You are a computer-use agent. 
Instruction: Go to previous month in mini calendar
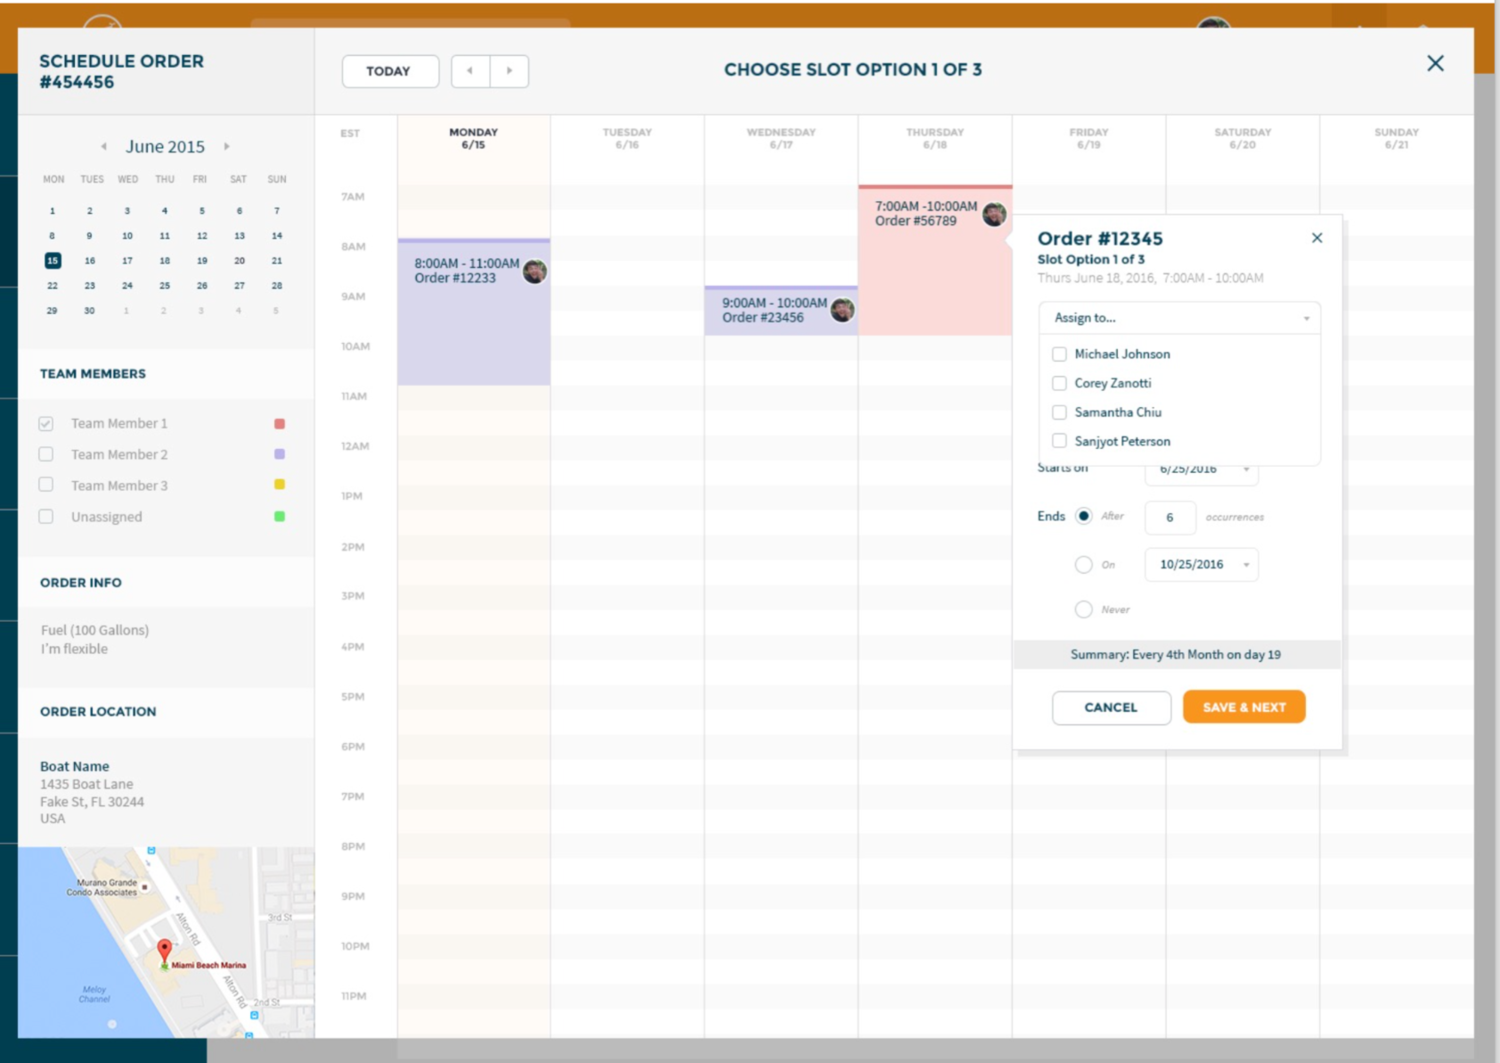[104, 147]
